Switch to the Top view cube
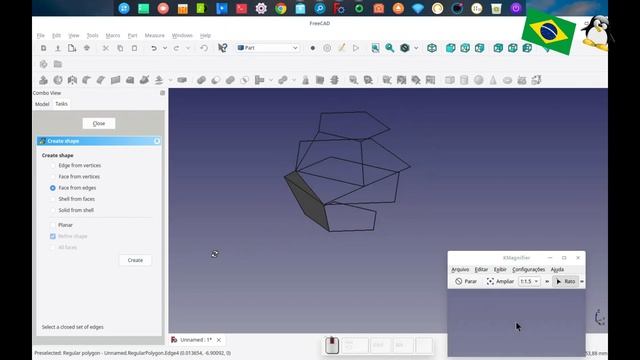640x360 pixels. coord(465,48)
